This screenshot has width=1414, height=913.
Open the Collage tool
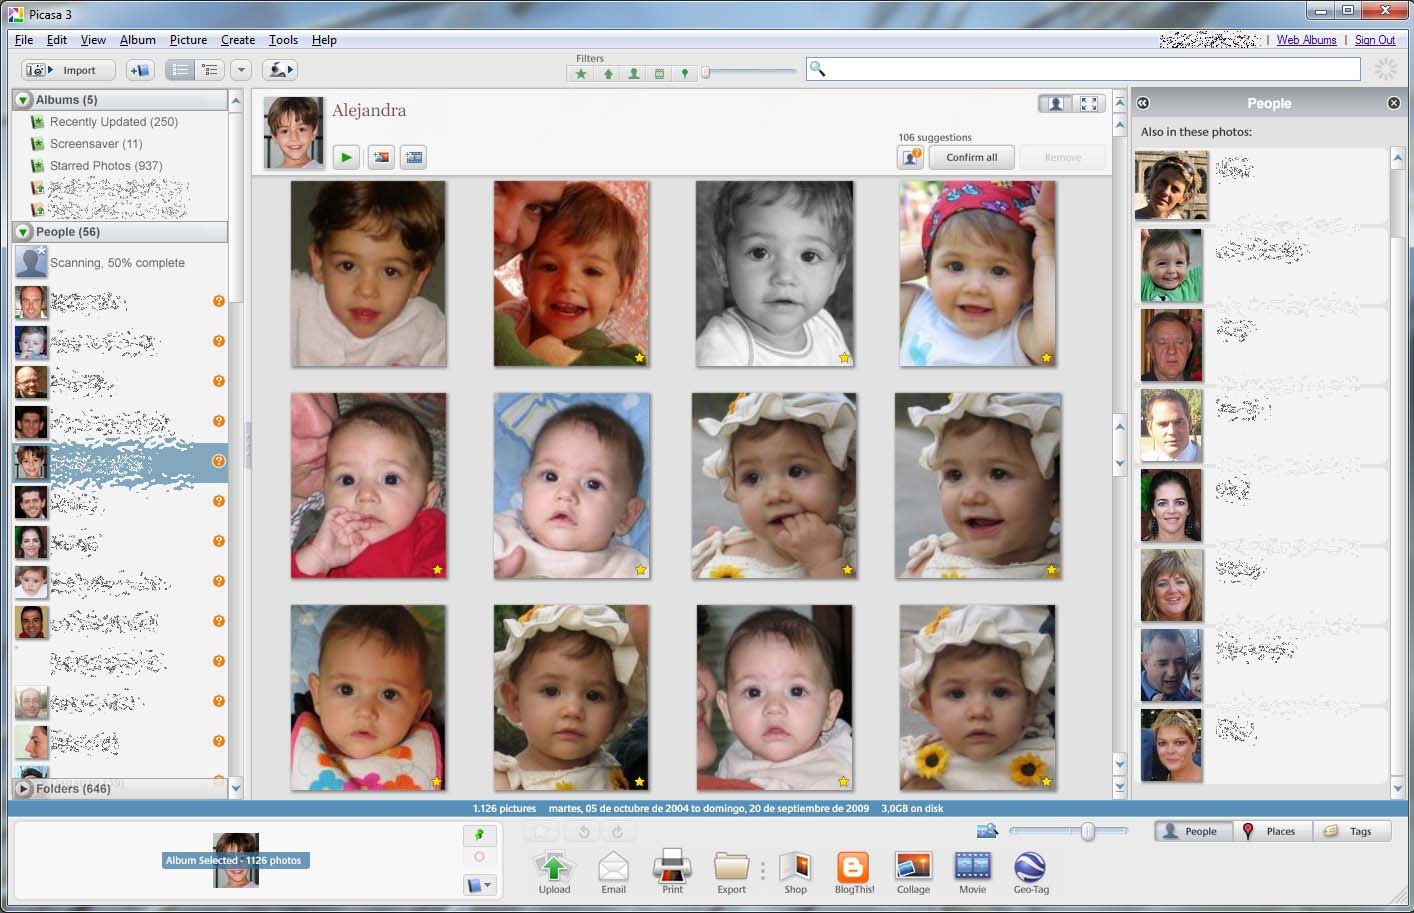pyautogui.click(x=912, y=870)
